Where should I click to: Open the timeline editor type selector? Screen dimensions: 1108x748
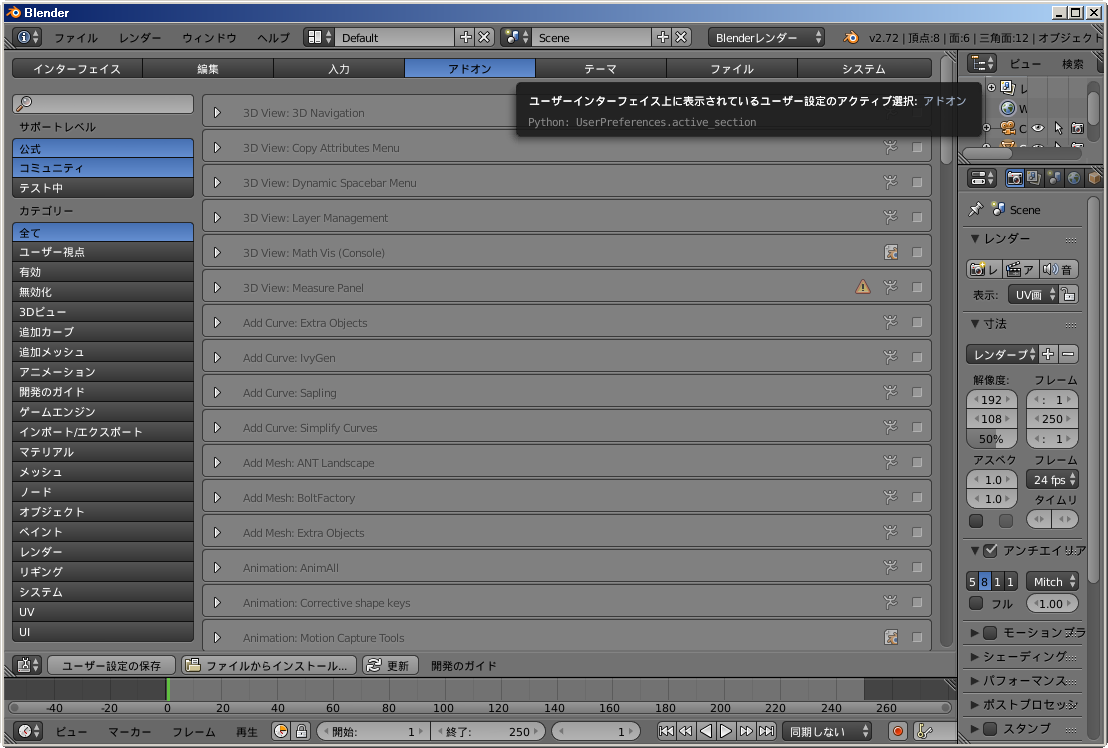point(28,731)
